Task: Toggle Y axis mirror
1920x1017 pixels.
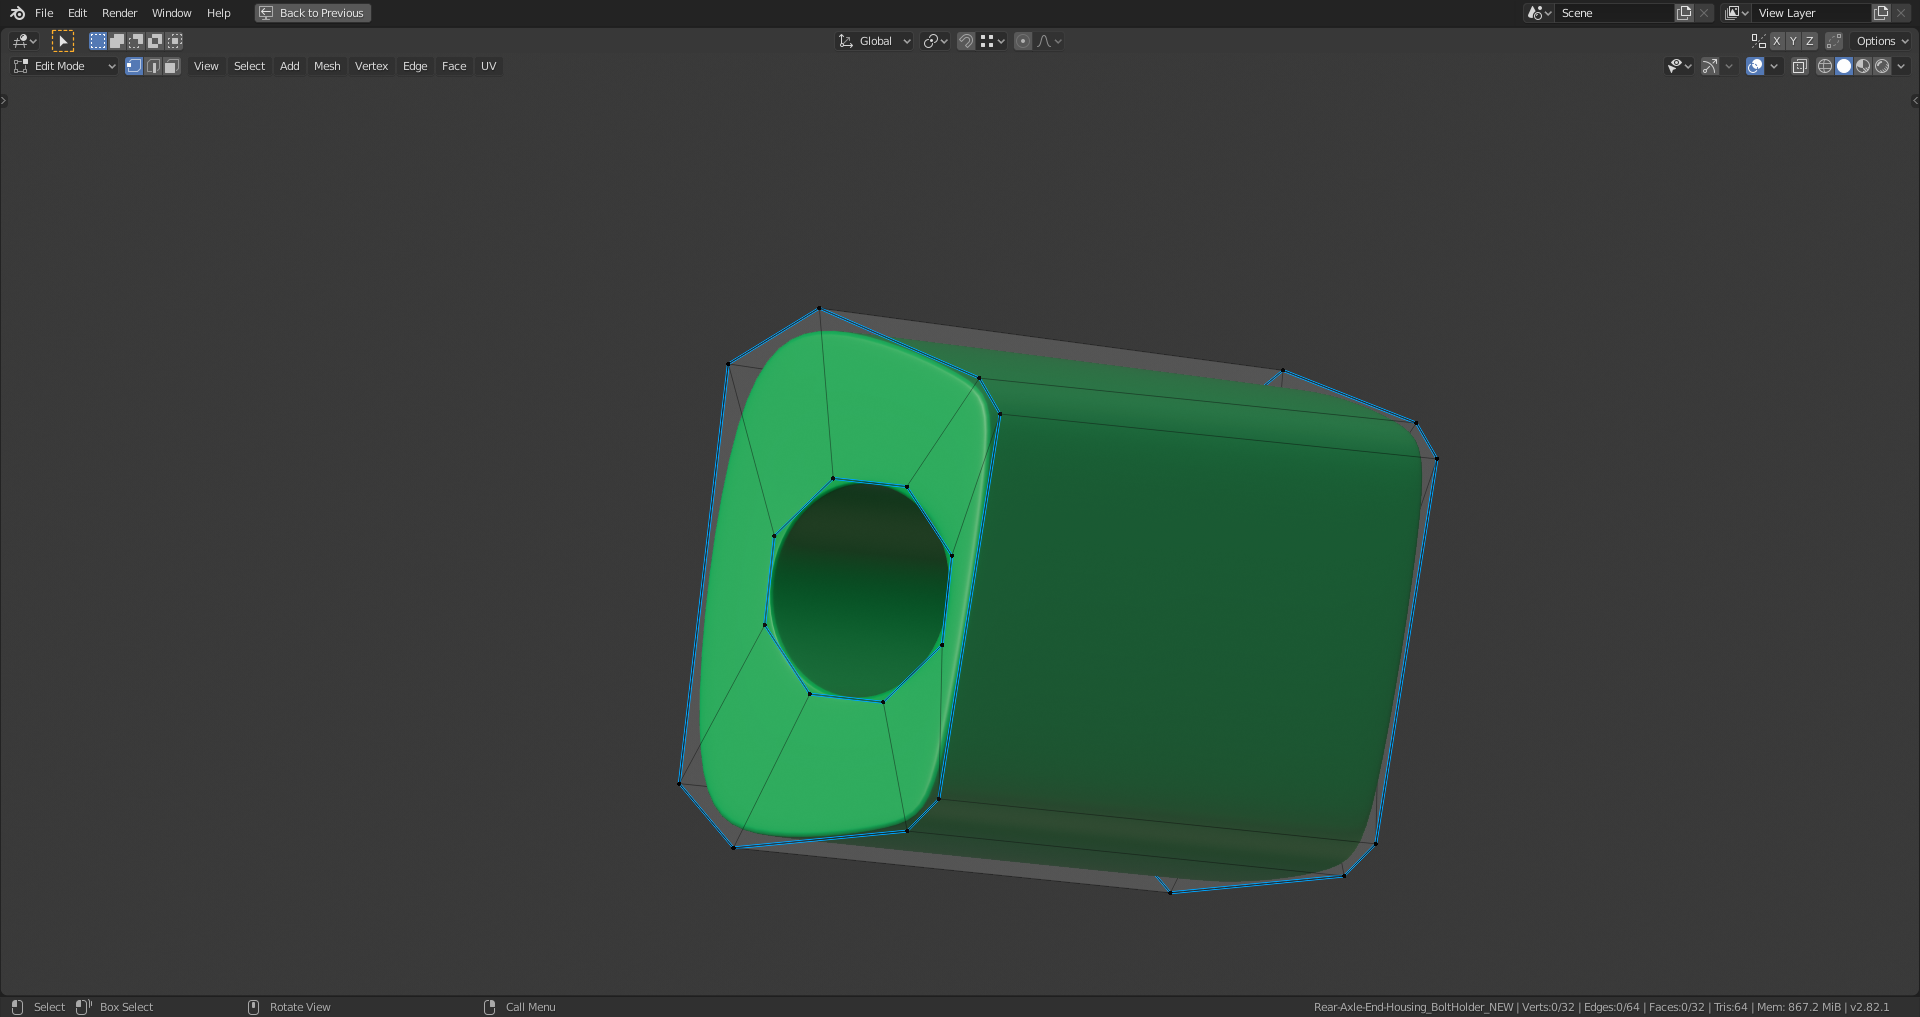Action: [x=1793, y=41]
